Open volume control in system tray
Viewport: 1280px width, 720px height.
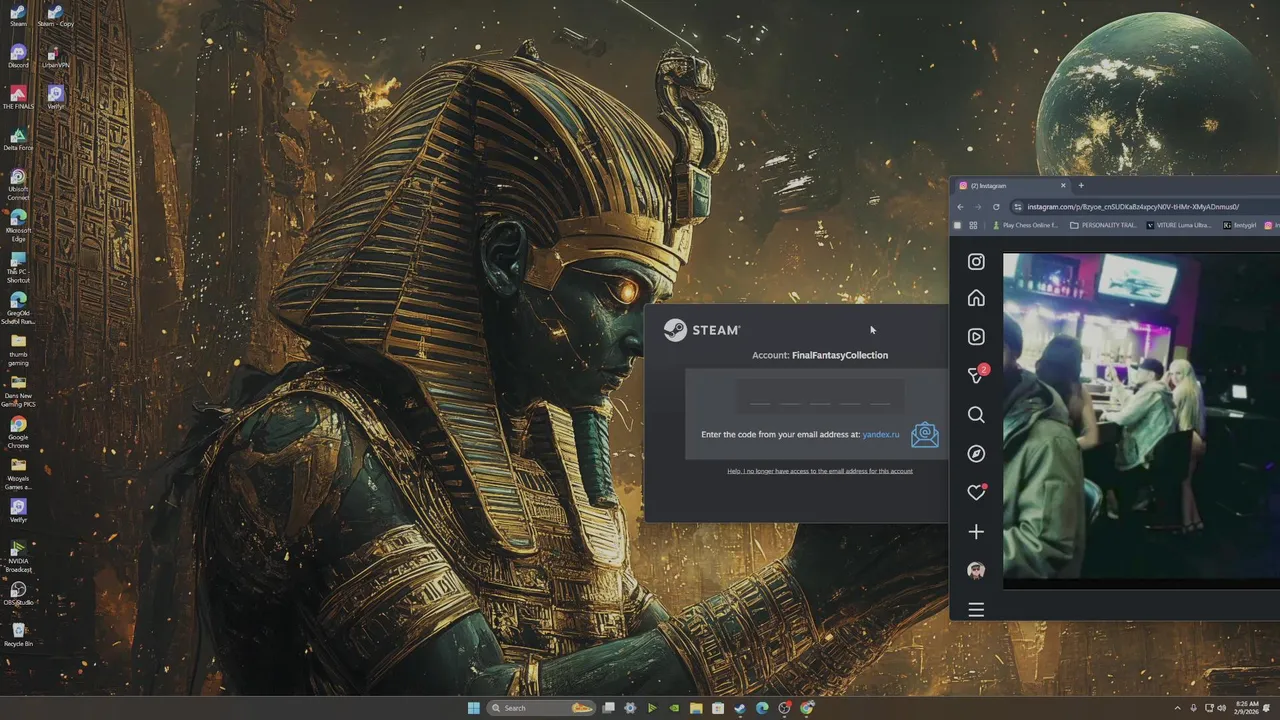point(1221,708)
